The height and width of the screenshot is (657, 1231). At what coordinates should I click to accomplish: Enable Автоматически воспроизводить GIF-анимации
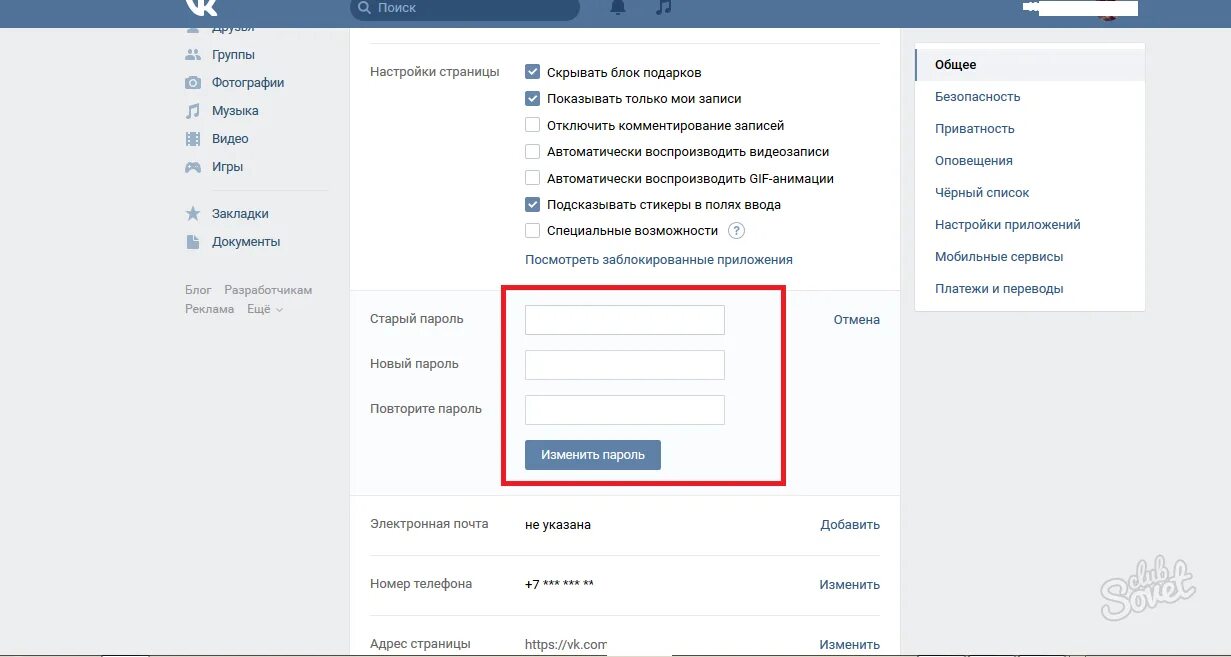(x=533, y=178)
